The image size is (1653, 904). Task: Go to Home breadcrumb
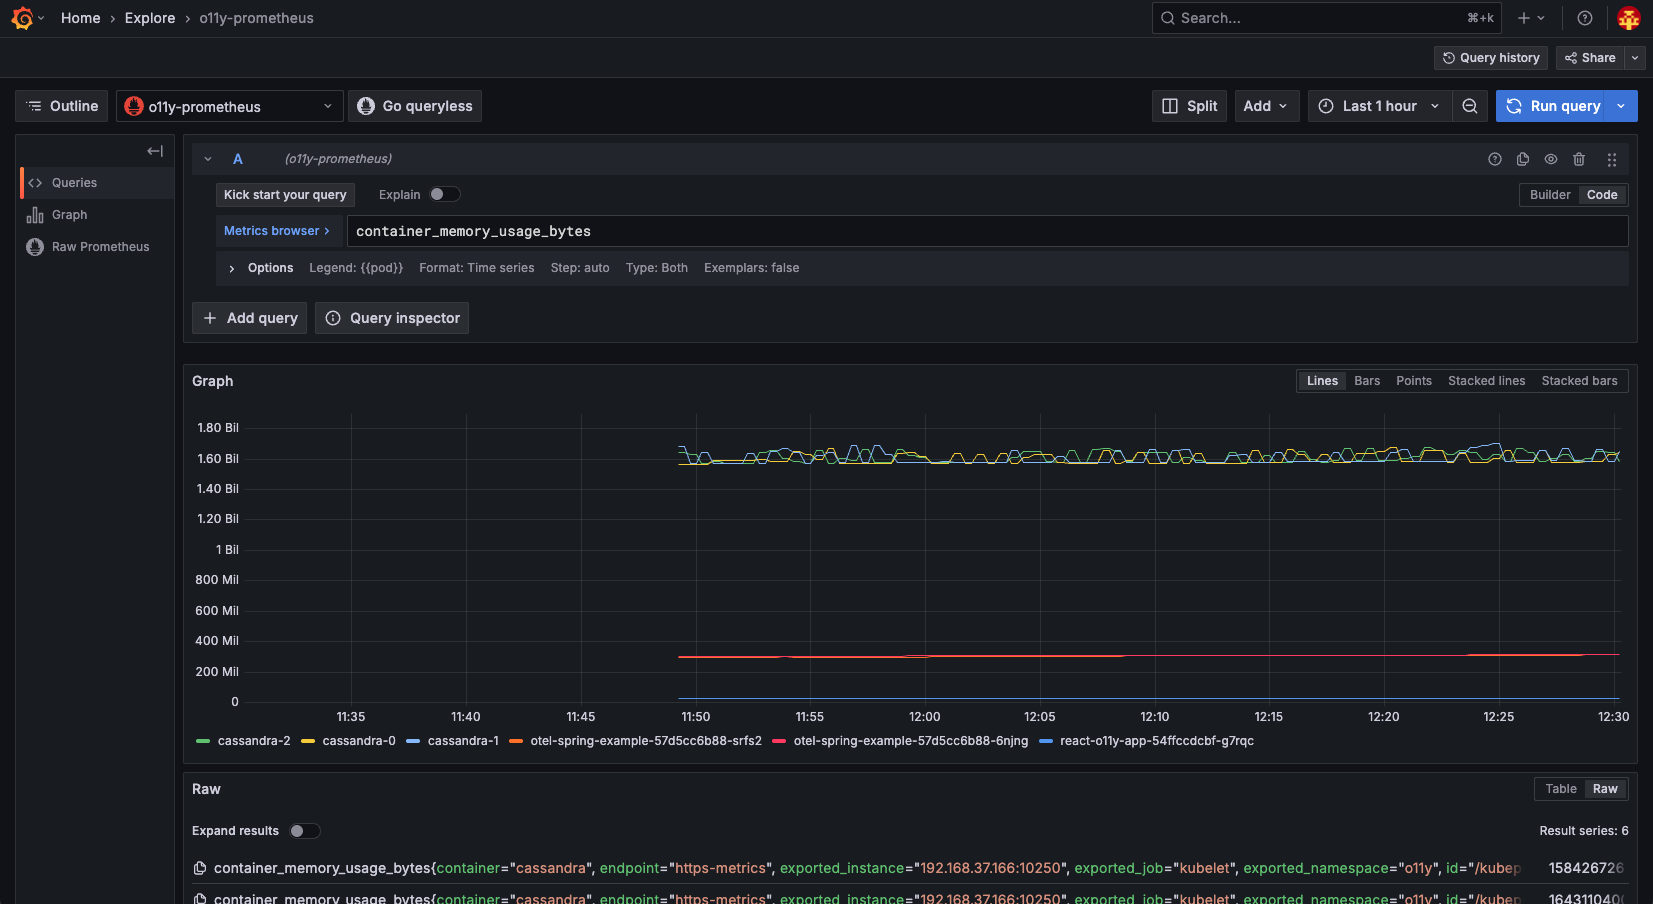(x=80, y=18)
